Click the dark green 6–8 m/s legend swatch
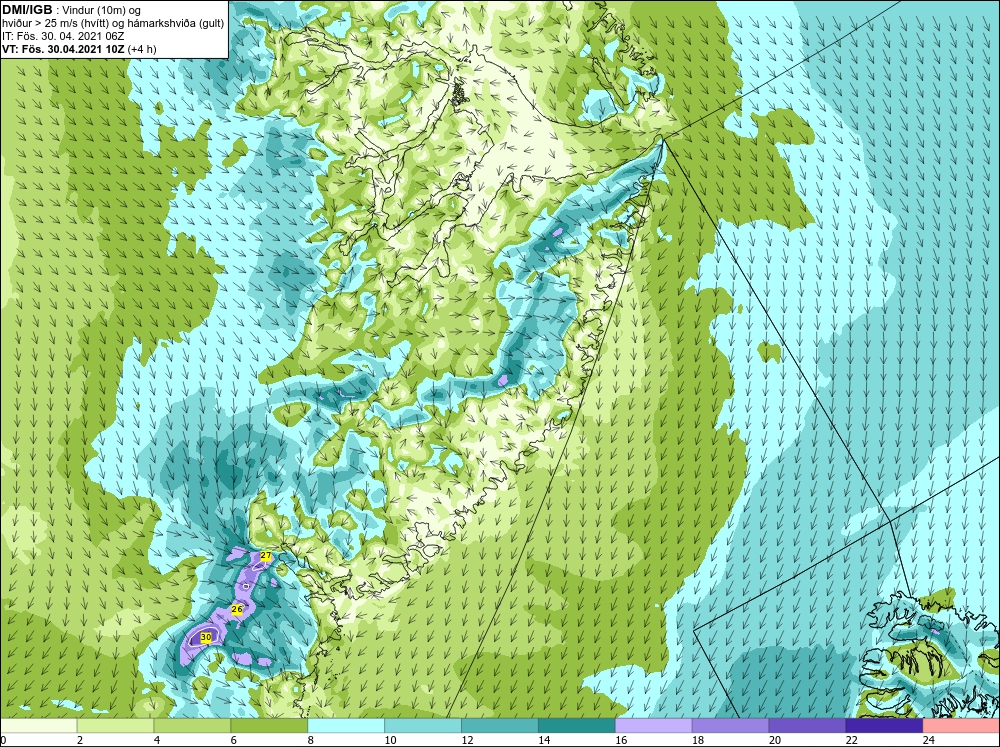The image size is (1000, 747). [269, 726]
